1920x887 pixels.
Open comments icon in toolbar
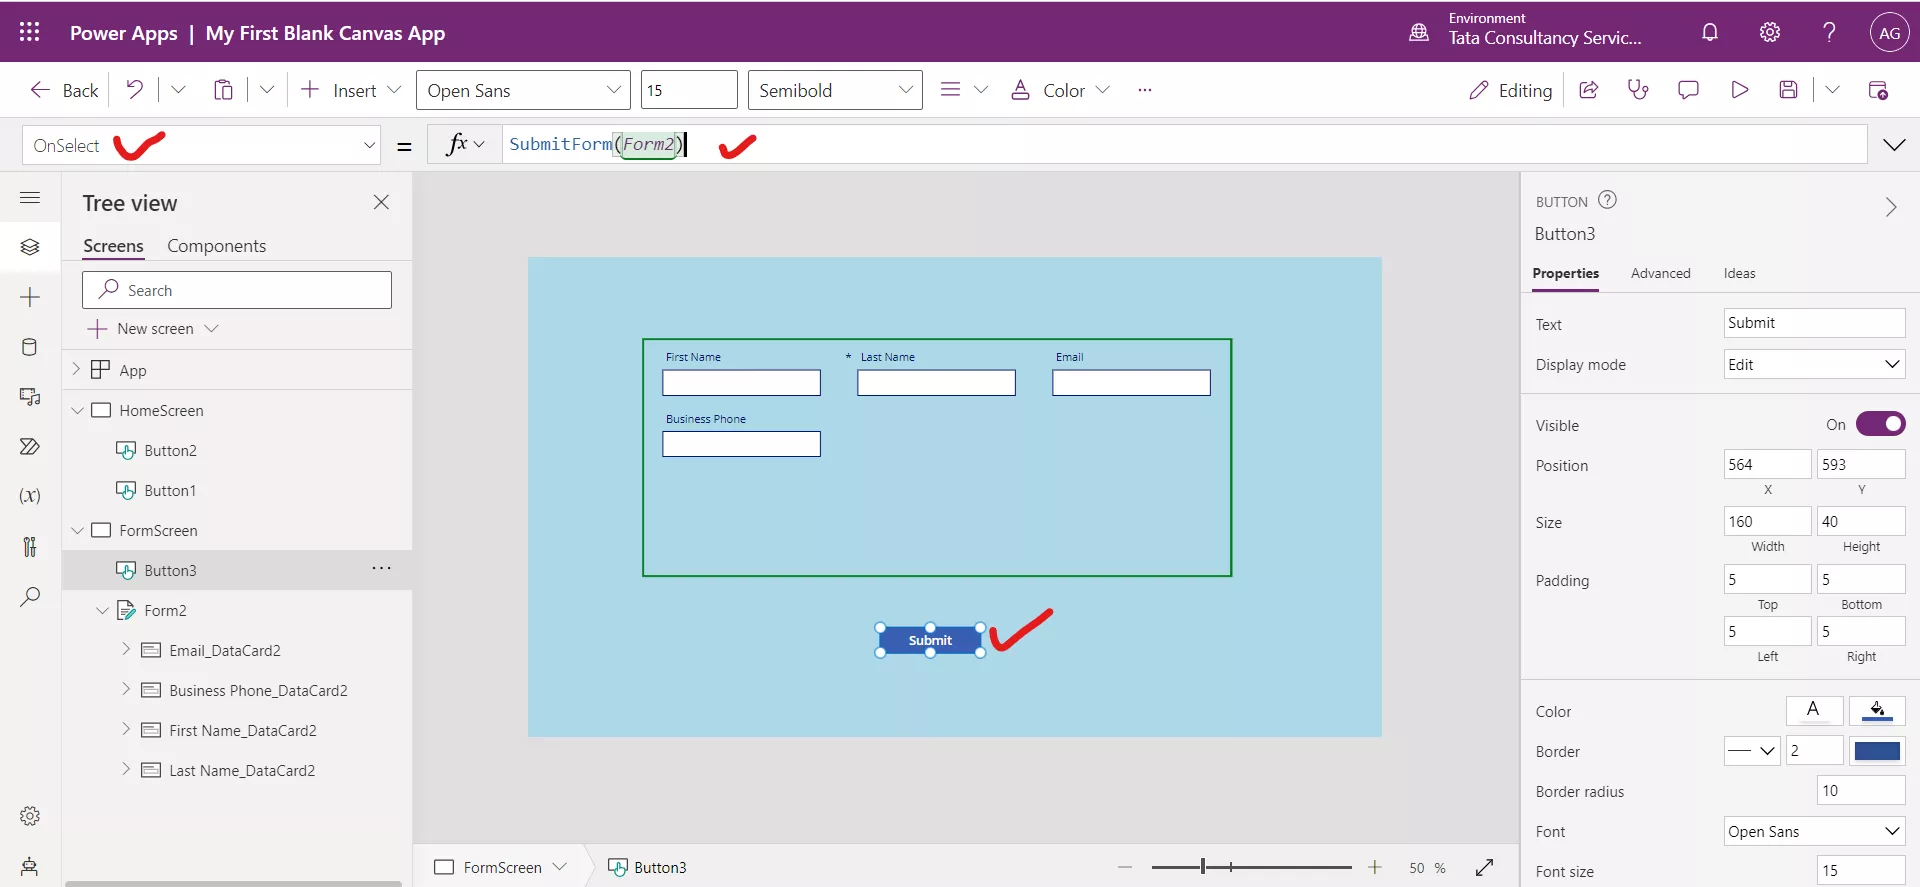1688,90
